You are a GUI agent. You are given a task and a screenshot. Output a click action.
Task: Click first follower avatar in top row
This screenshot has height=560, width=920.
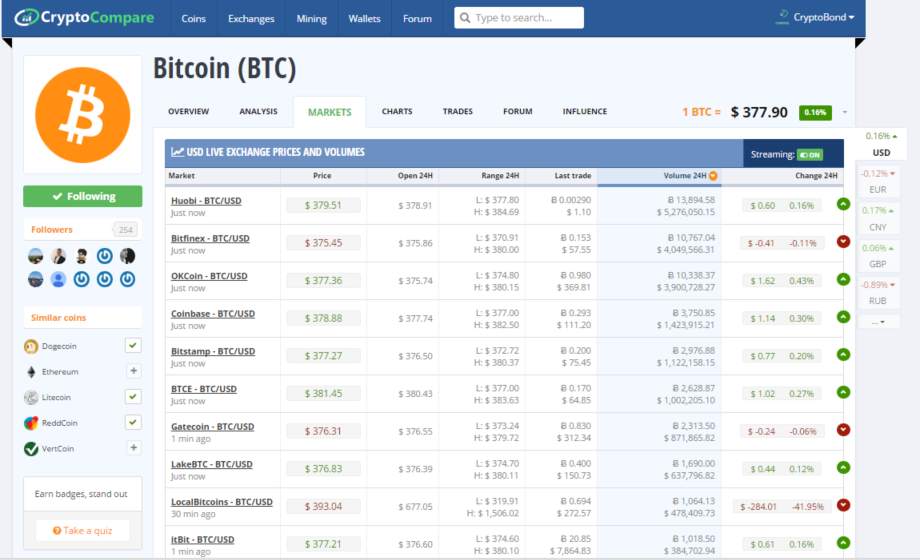(x=35, y=256)
